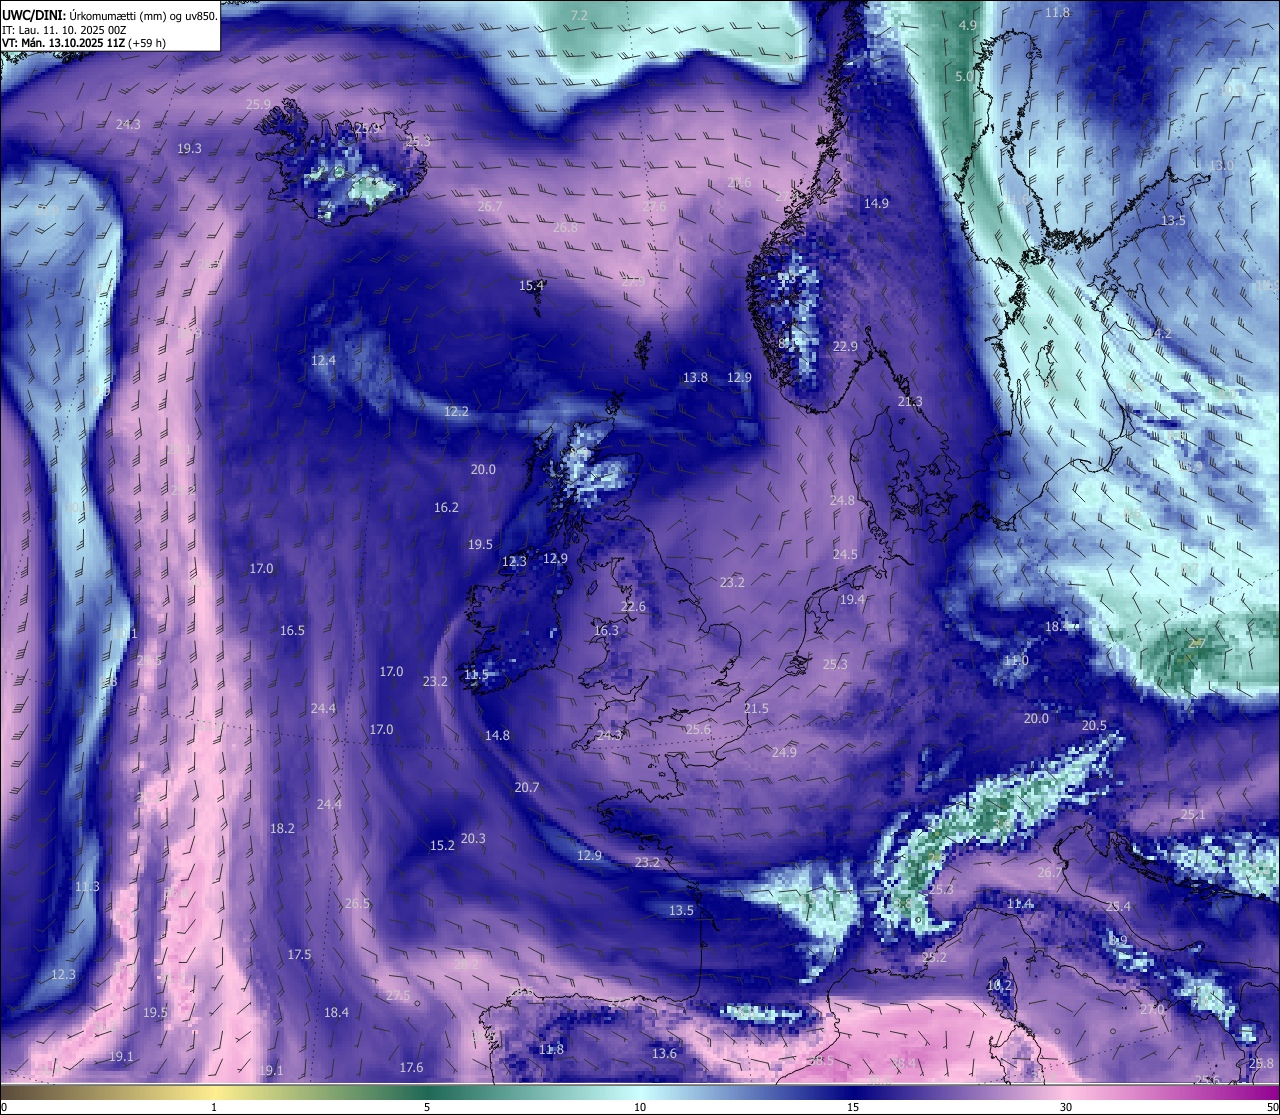
Task: Click the 30 tick on color scale
Action: point(1066,1107)
